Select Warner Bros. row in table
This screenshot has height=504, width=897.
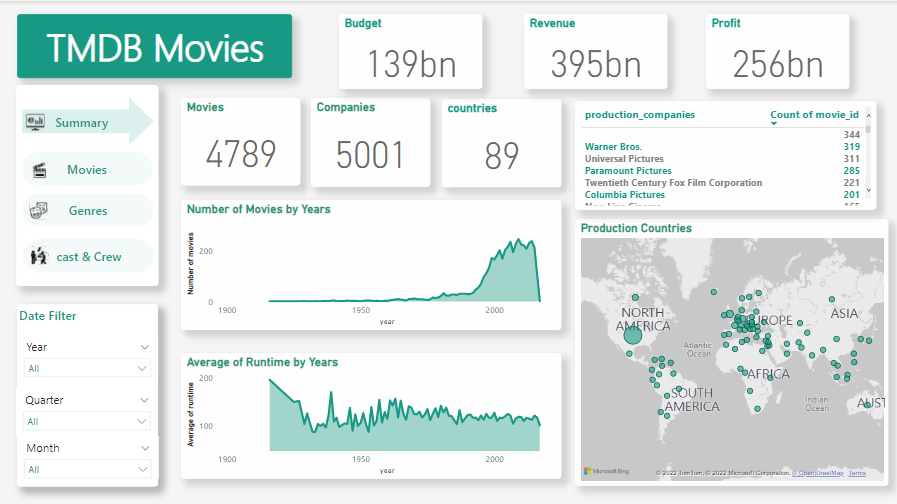coord(614,147)
